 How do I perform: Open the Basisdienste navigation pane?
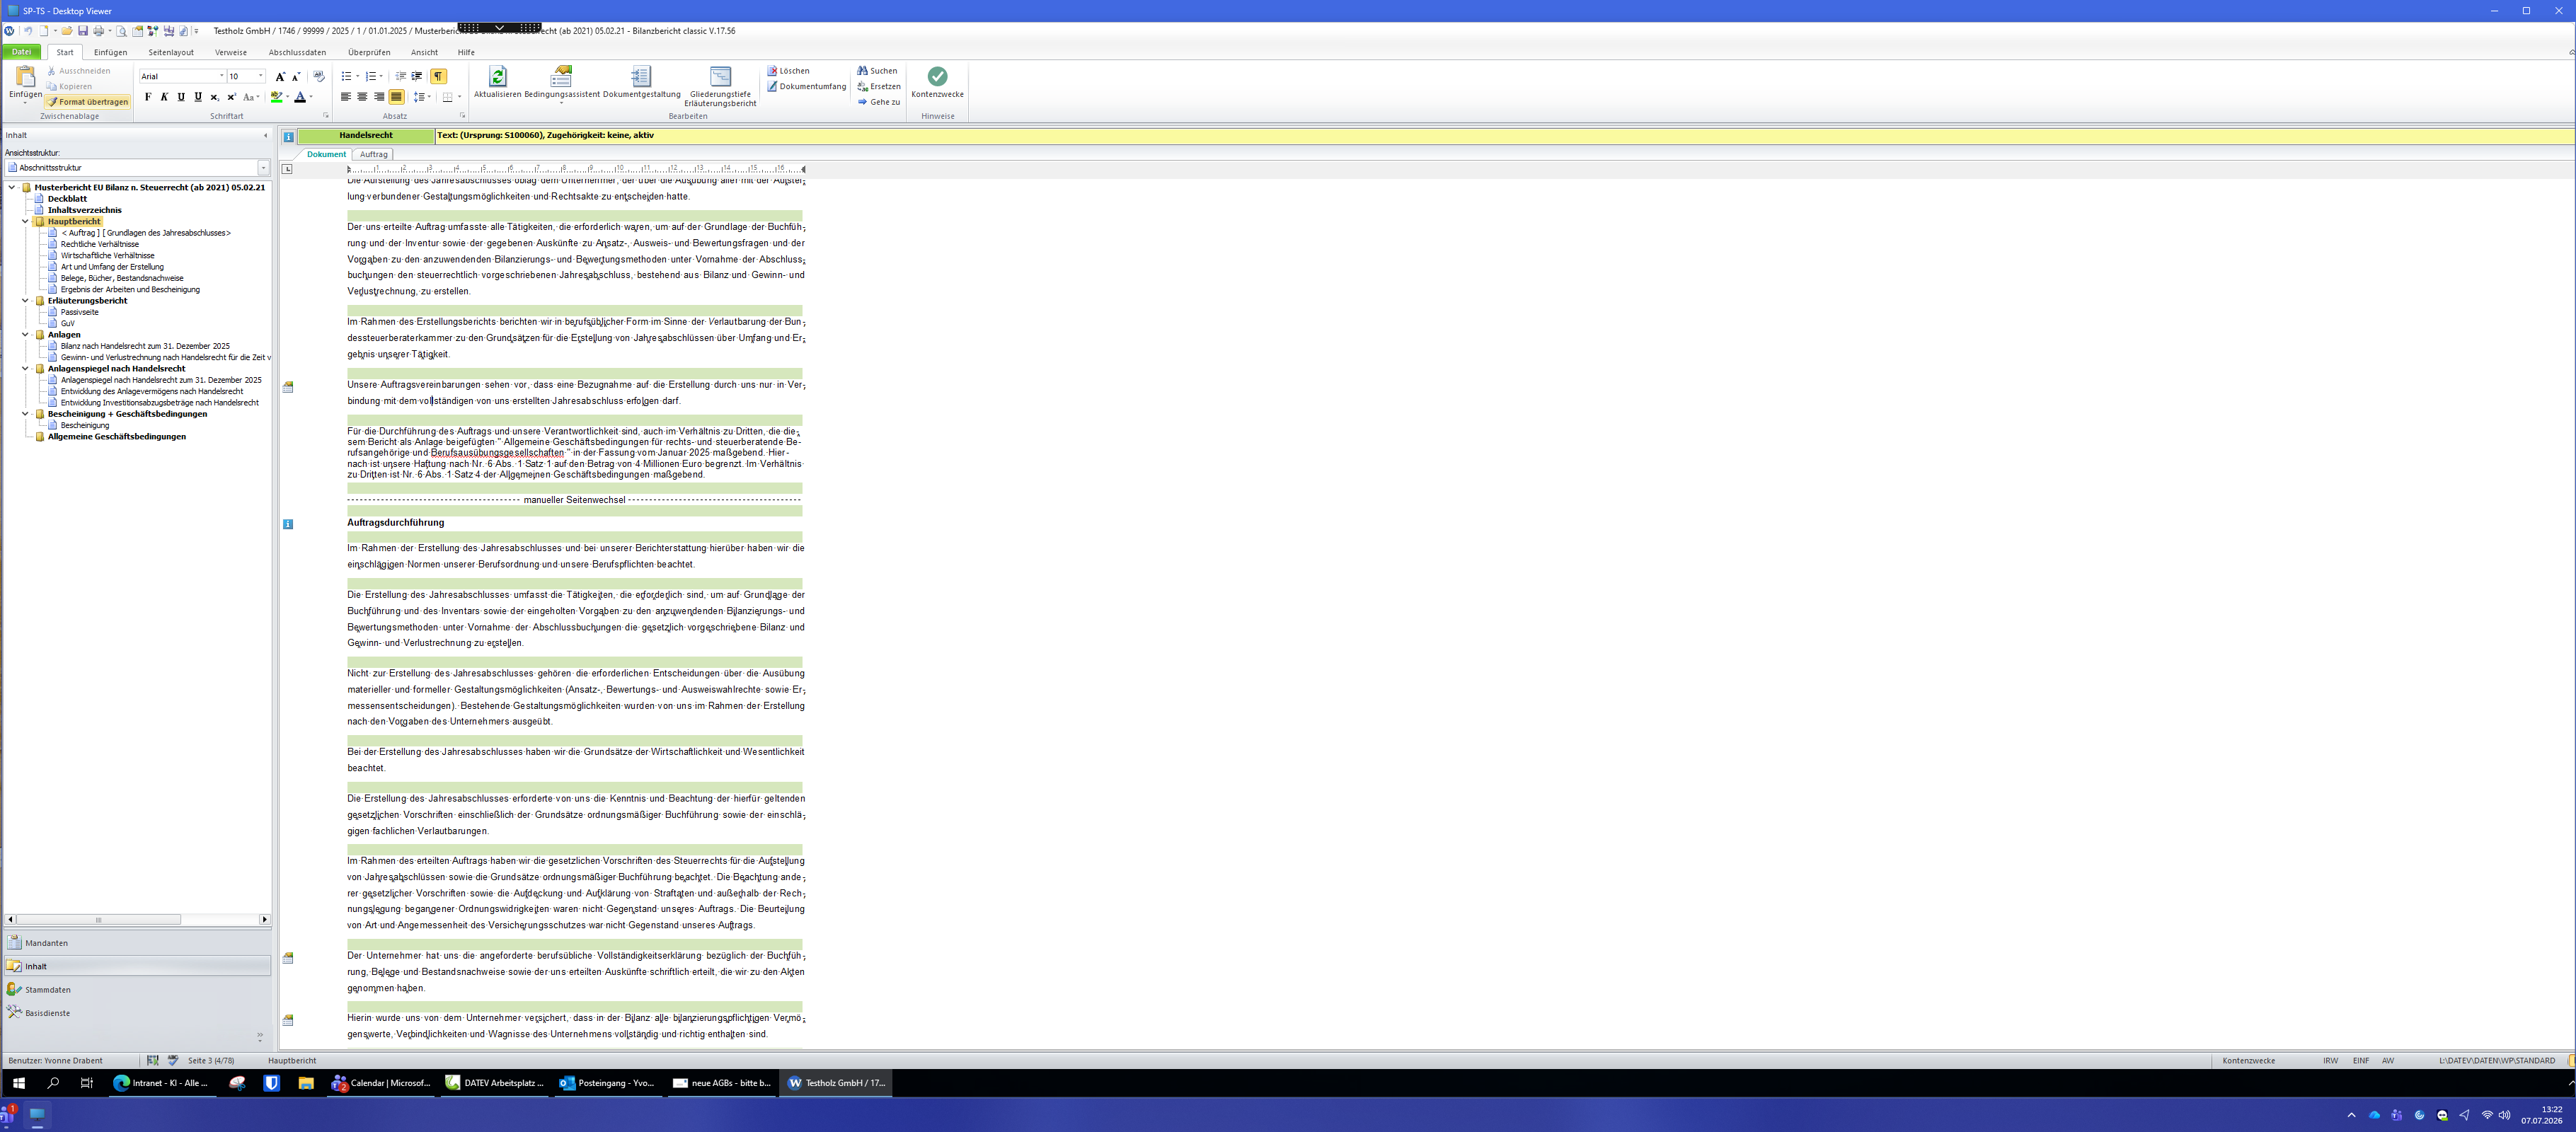pos(137,1013)
